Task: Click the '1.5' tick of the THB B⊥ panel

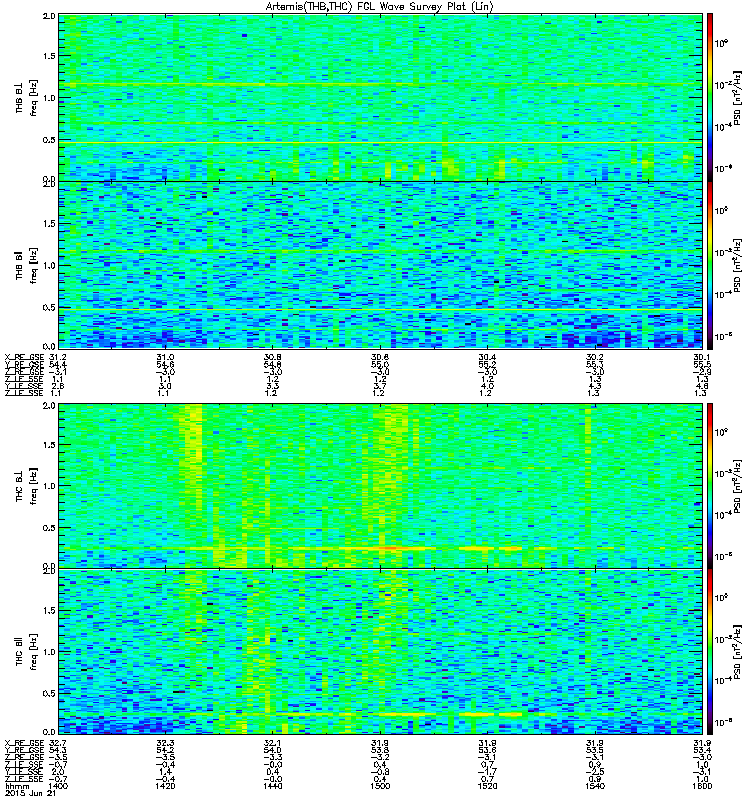Action: 49,56
